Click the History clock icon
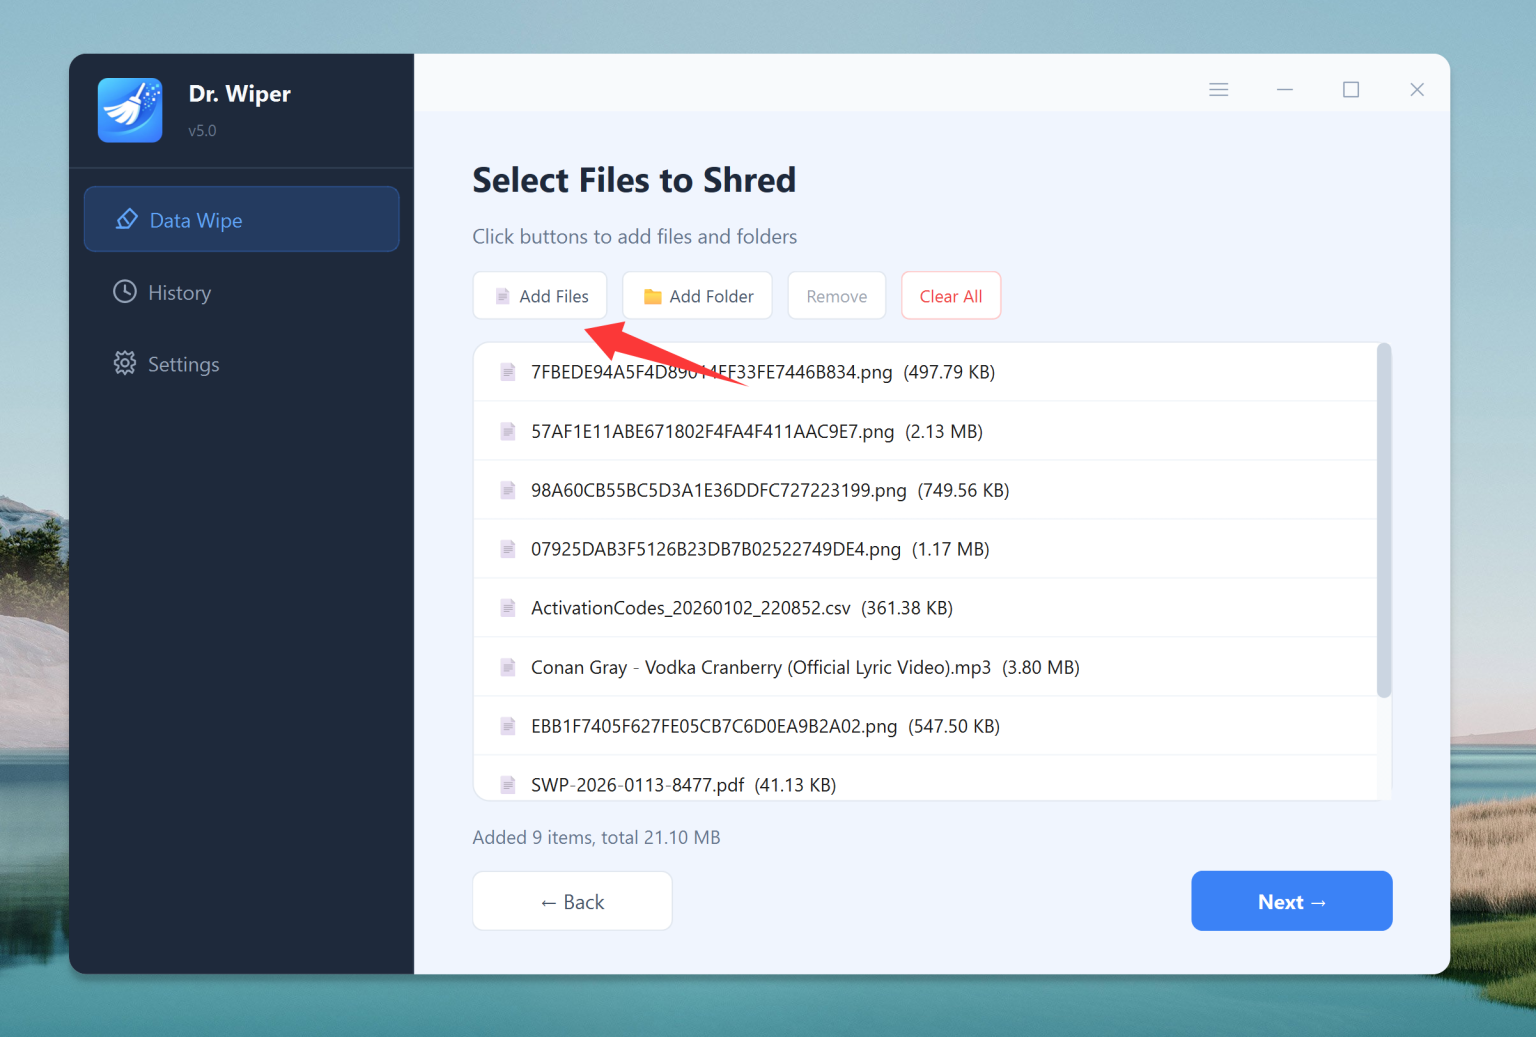 coord(124,291)
